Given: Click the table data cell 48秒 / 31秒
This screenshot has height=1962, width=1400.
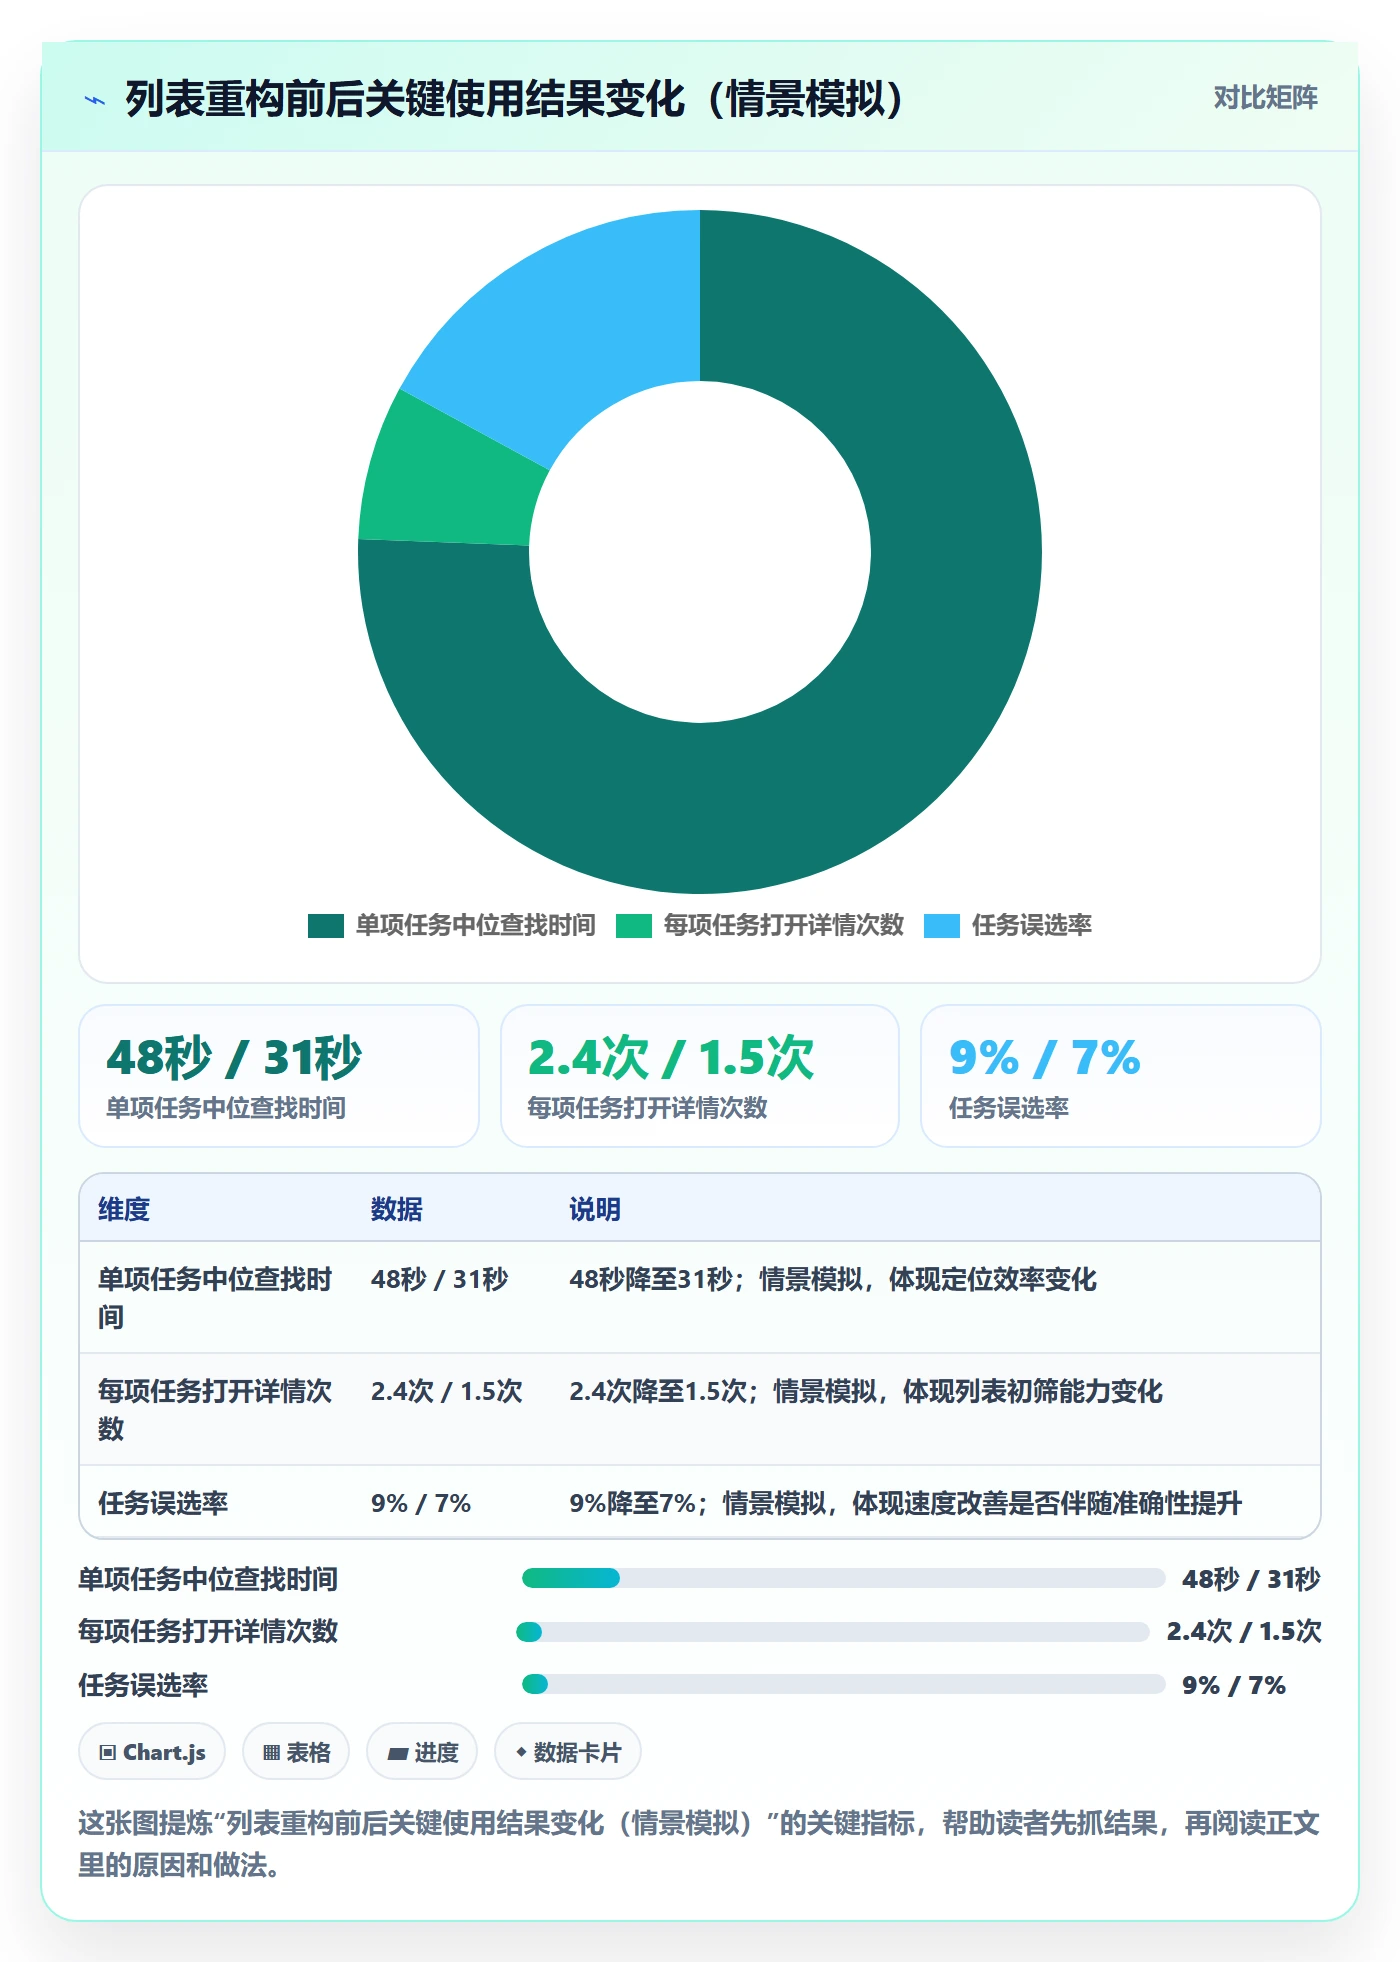Looking at the screenshot, I should [x=440, y=1279].
